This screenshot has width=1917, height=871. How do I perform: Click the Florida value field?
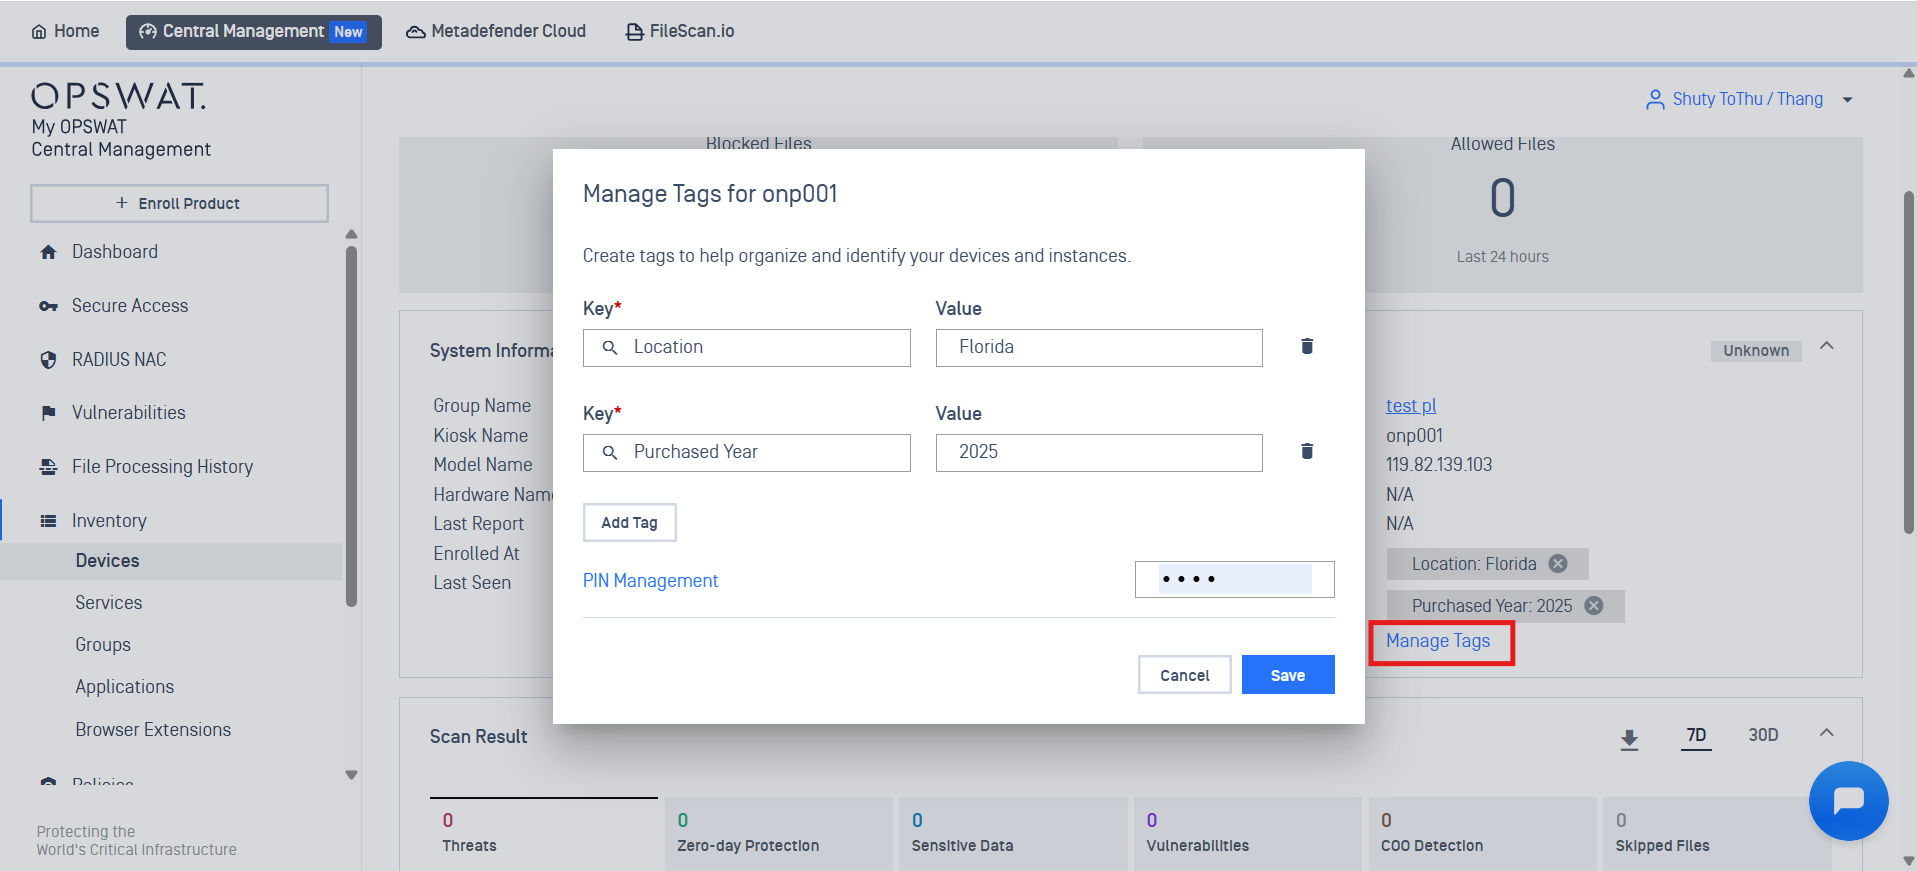1099,348
